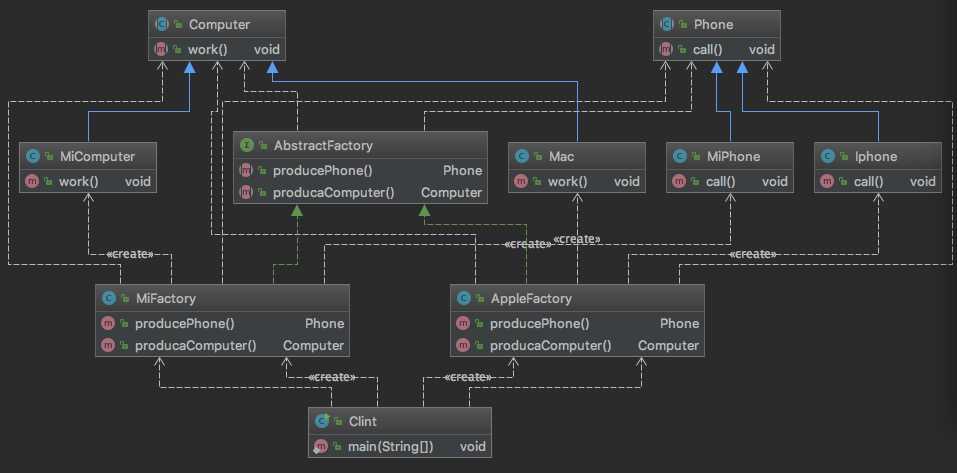This screenshot has width=957, height=473.
Task: Click the AbstractFactory interface icon
Action: 247,145
